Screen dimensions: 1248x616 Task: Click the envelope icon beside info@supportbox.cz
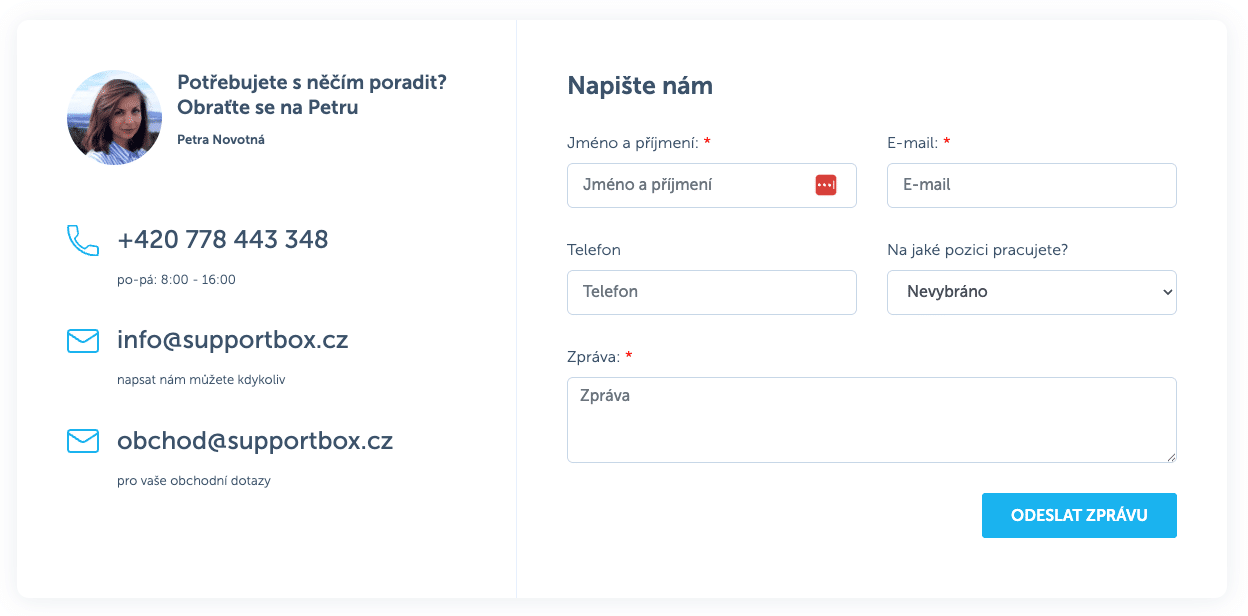pyautogui.click(x=83, y=341)
